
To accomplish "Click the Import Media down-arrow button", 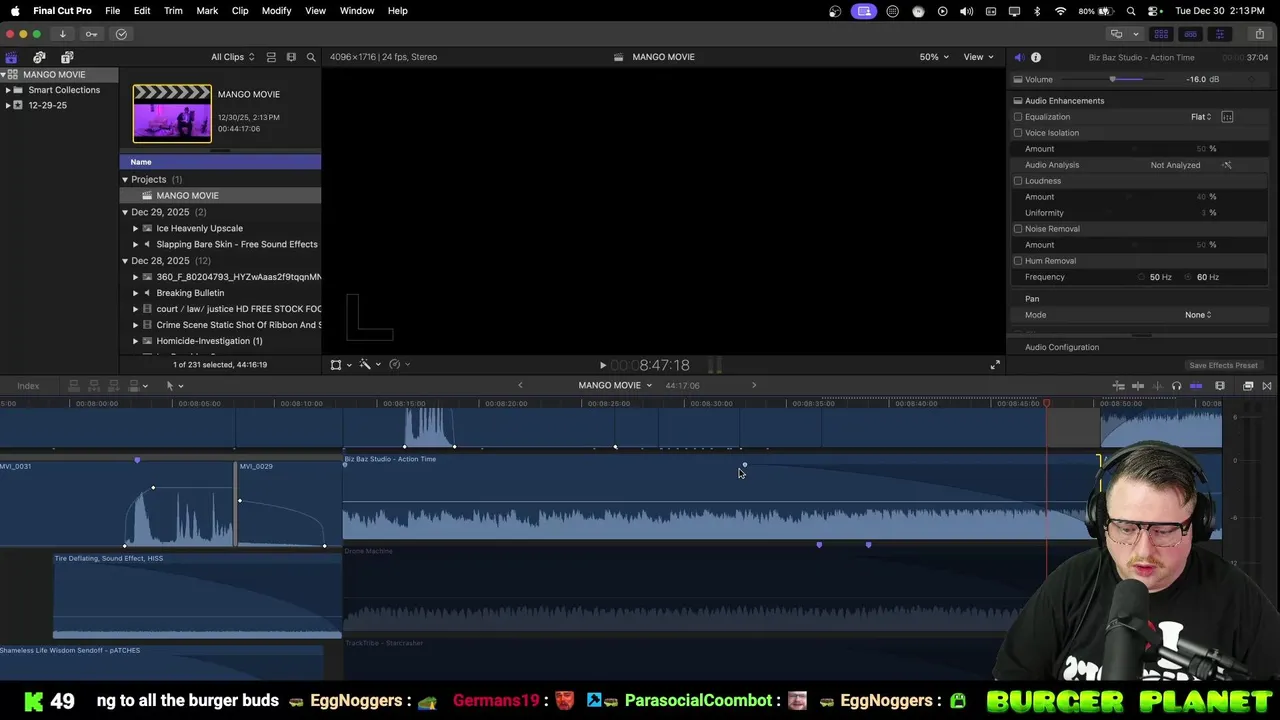I will point(62,34).
